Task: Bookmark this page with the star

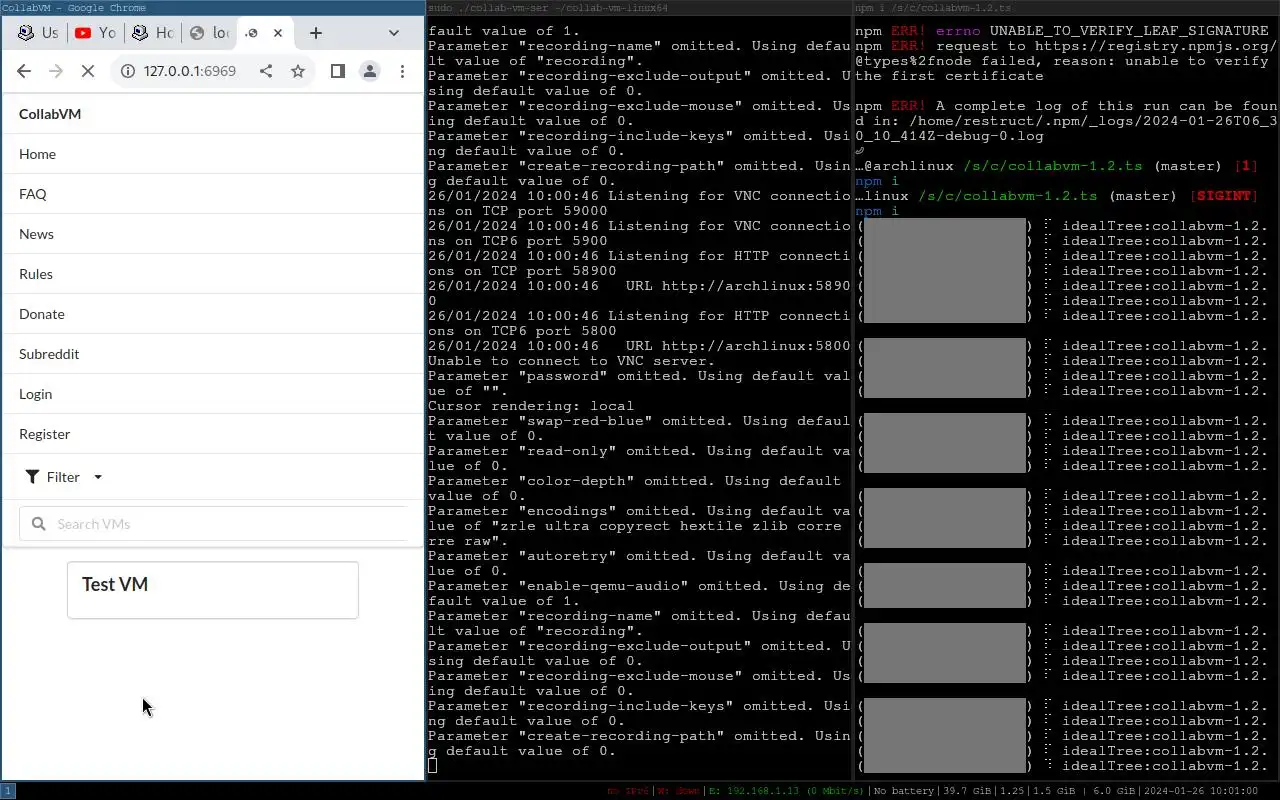Action: tap(298, 71)
